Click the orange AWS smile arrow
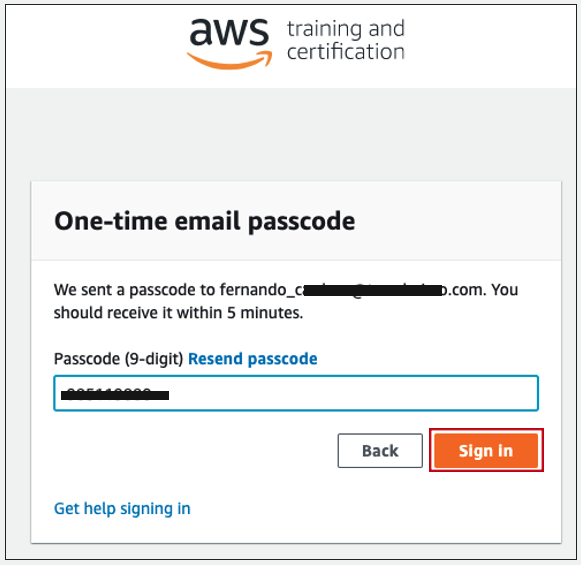This screenshot has width=581, height=565. pyautogui.click(x=230, y=61)
